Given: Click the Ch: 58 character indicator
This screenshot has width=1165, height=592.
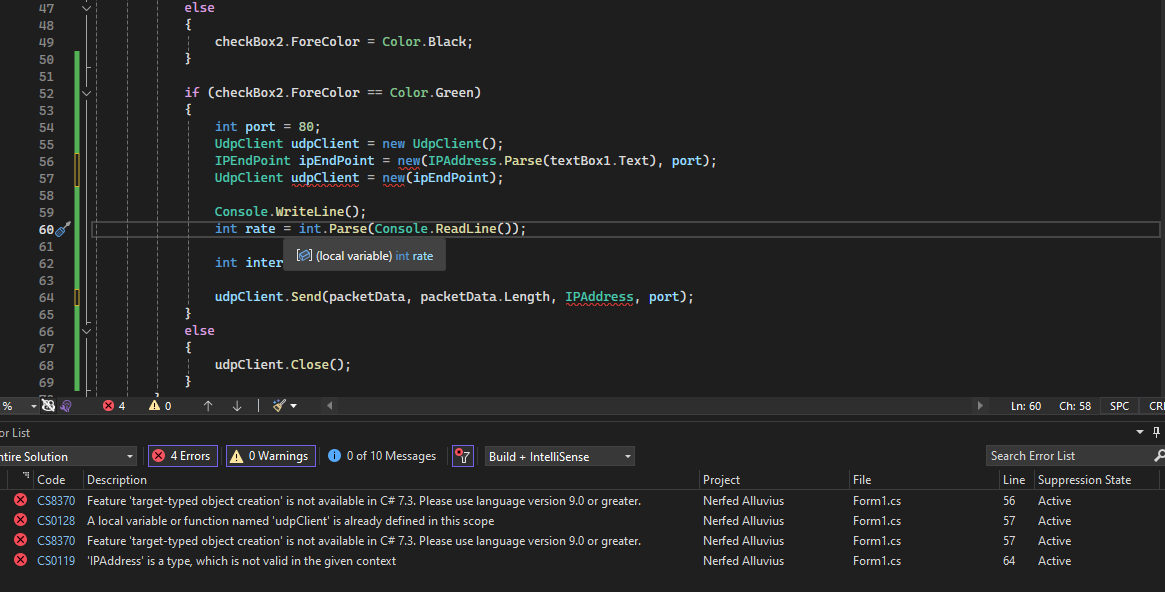Looking at the screenshot, I should [x=1074, y=406].
